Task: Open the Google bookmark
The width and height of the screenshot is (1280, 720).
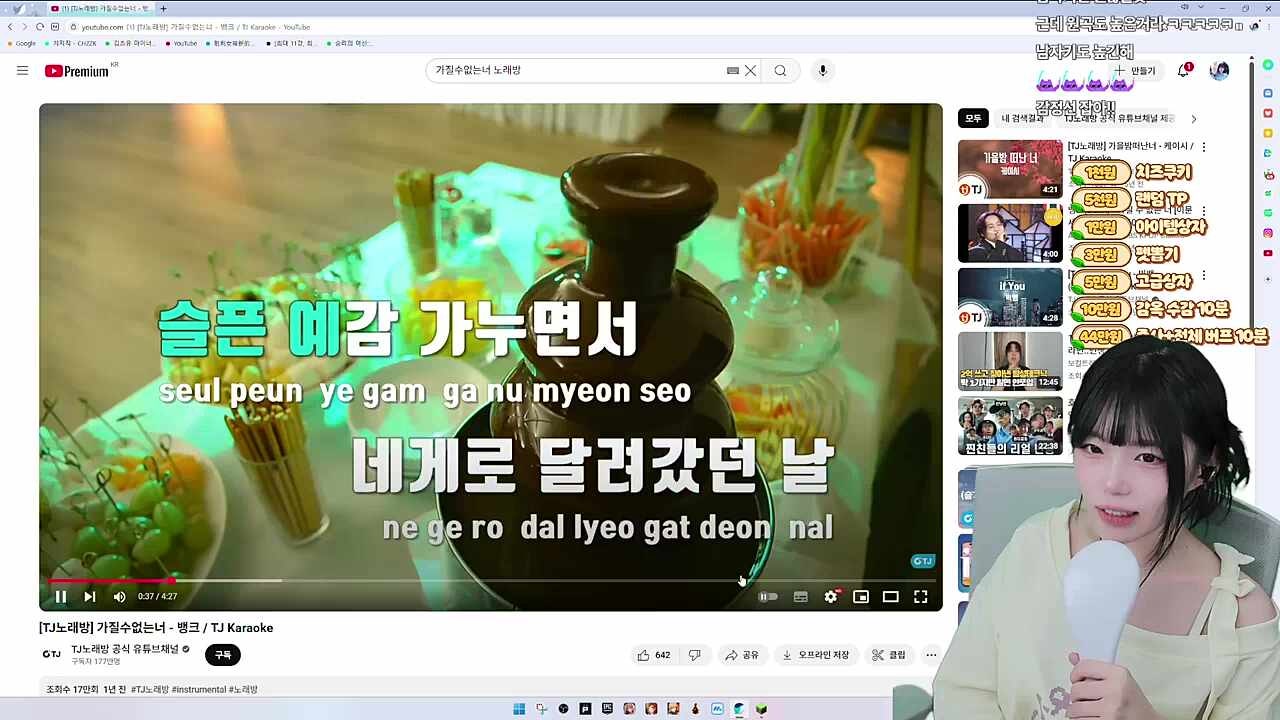Action: (x=20, y=43)
